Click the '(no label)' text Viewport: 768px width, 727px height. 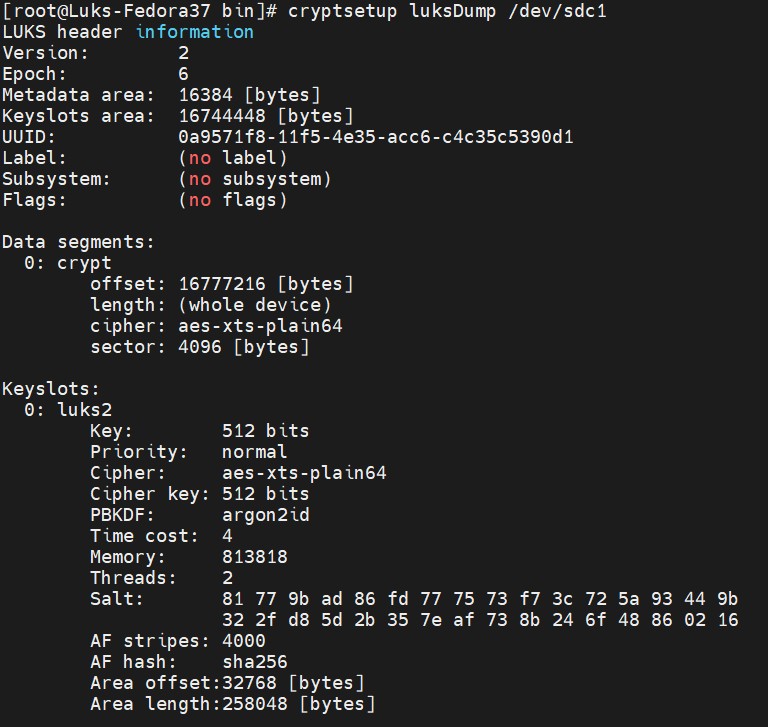point(233,158)
